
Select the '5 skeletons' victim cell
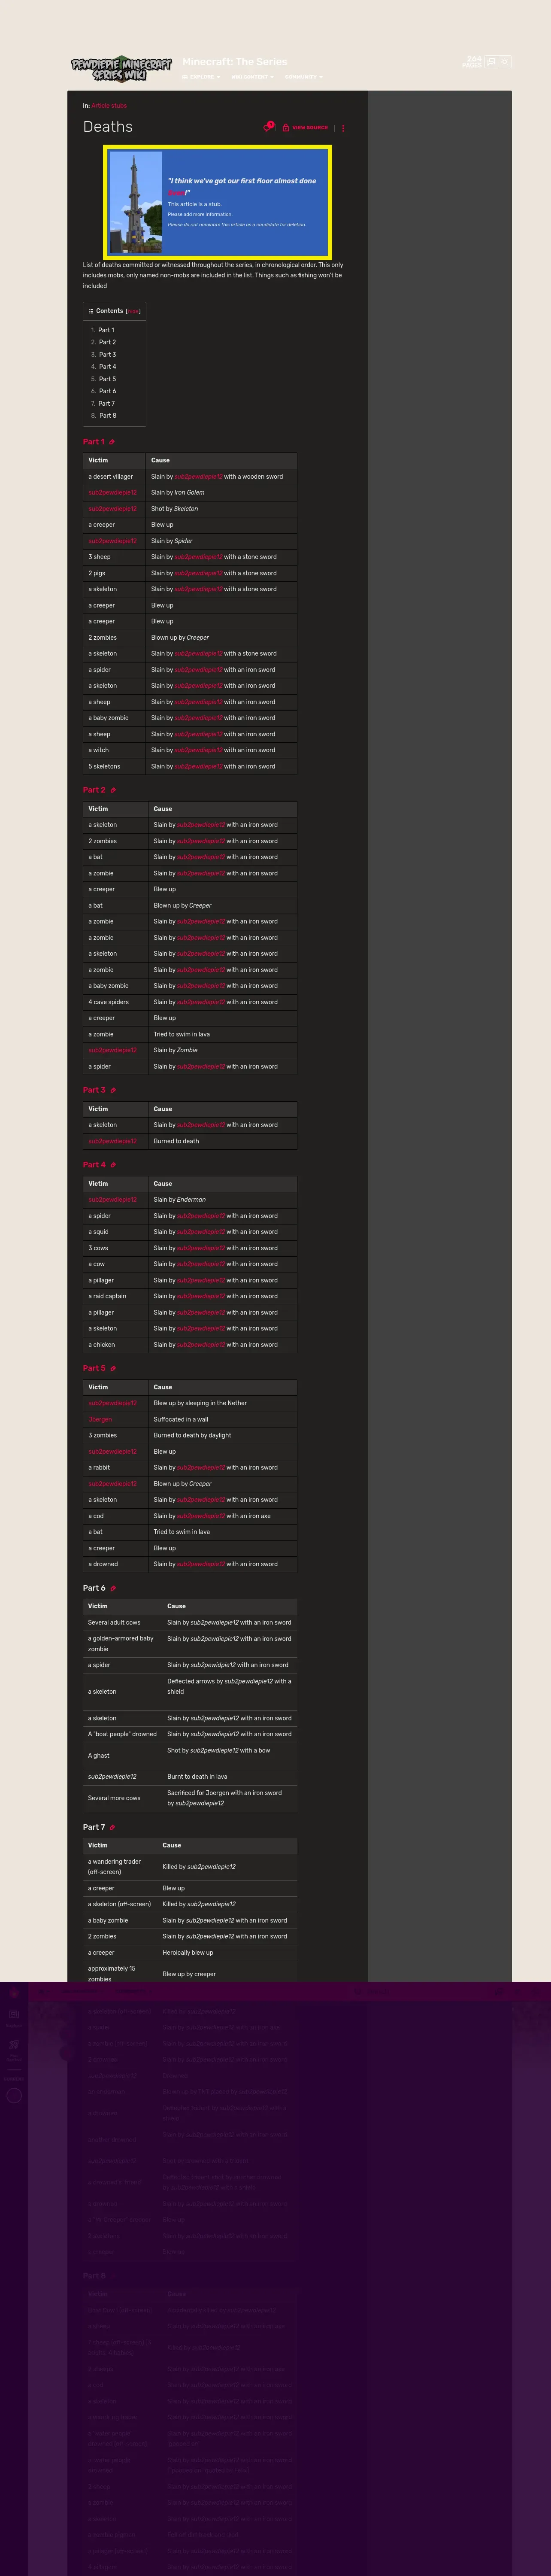tap(114, 766)
